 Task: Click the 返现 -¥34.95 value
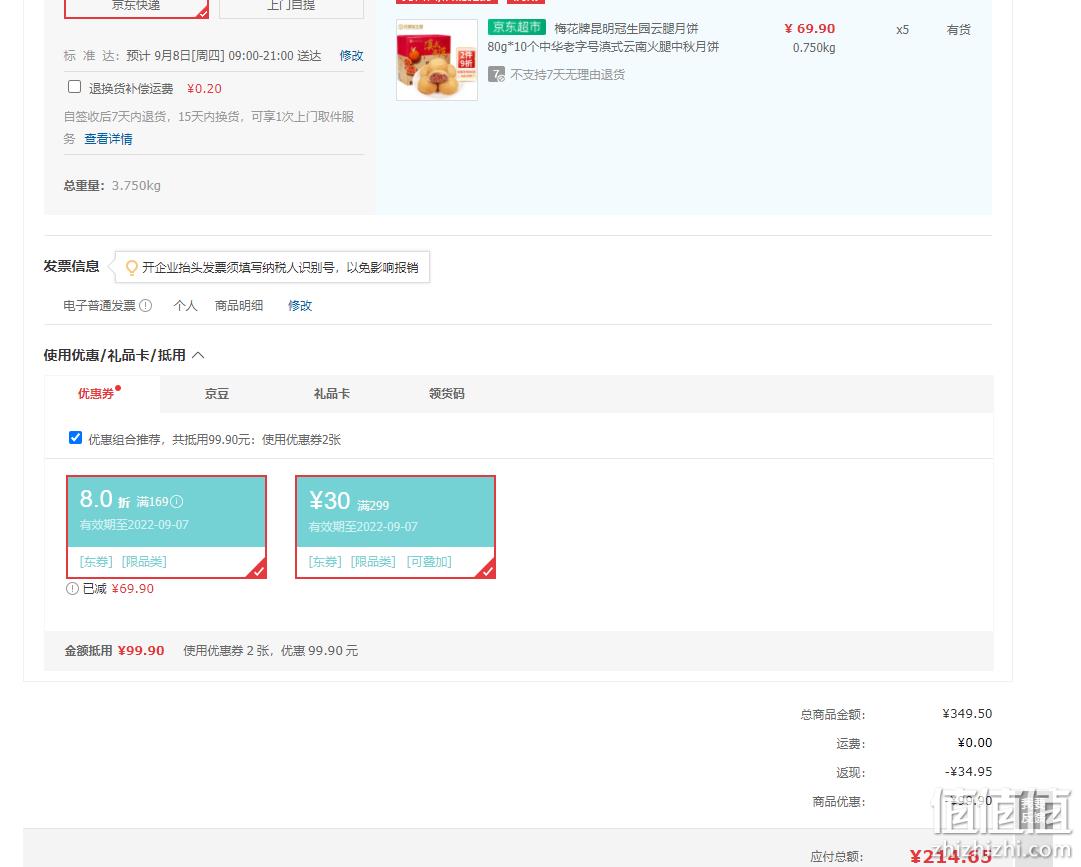pos(968,772)
